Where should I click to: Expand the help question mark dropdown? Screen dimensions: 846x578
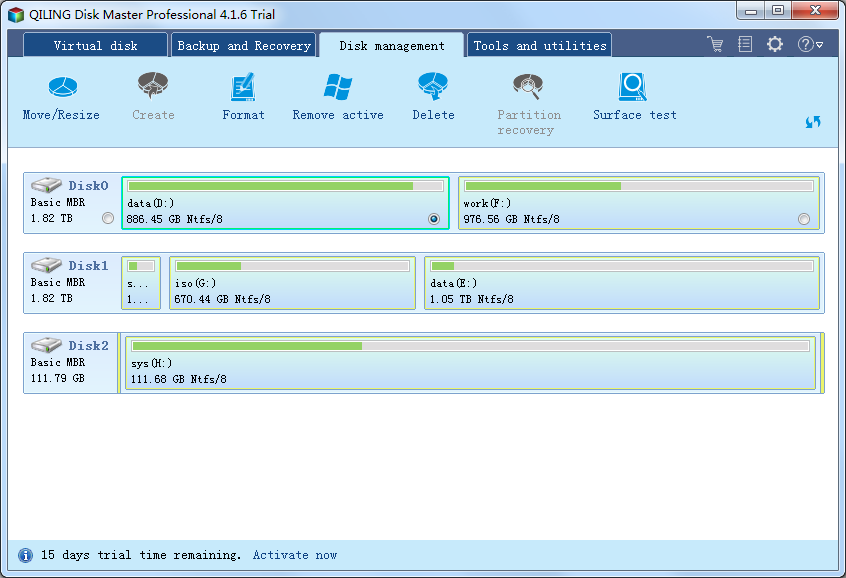[x=810, y=44]
